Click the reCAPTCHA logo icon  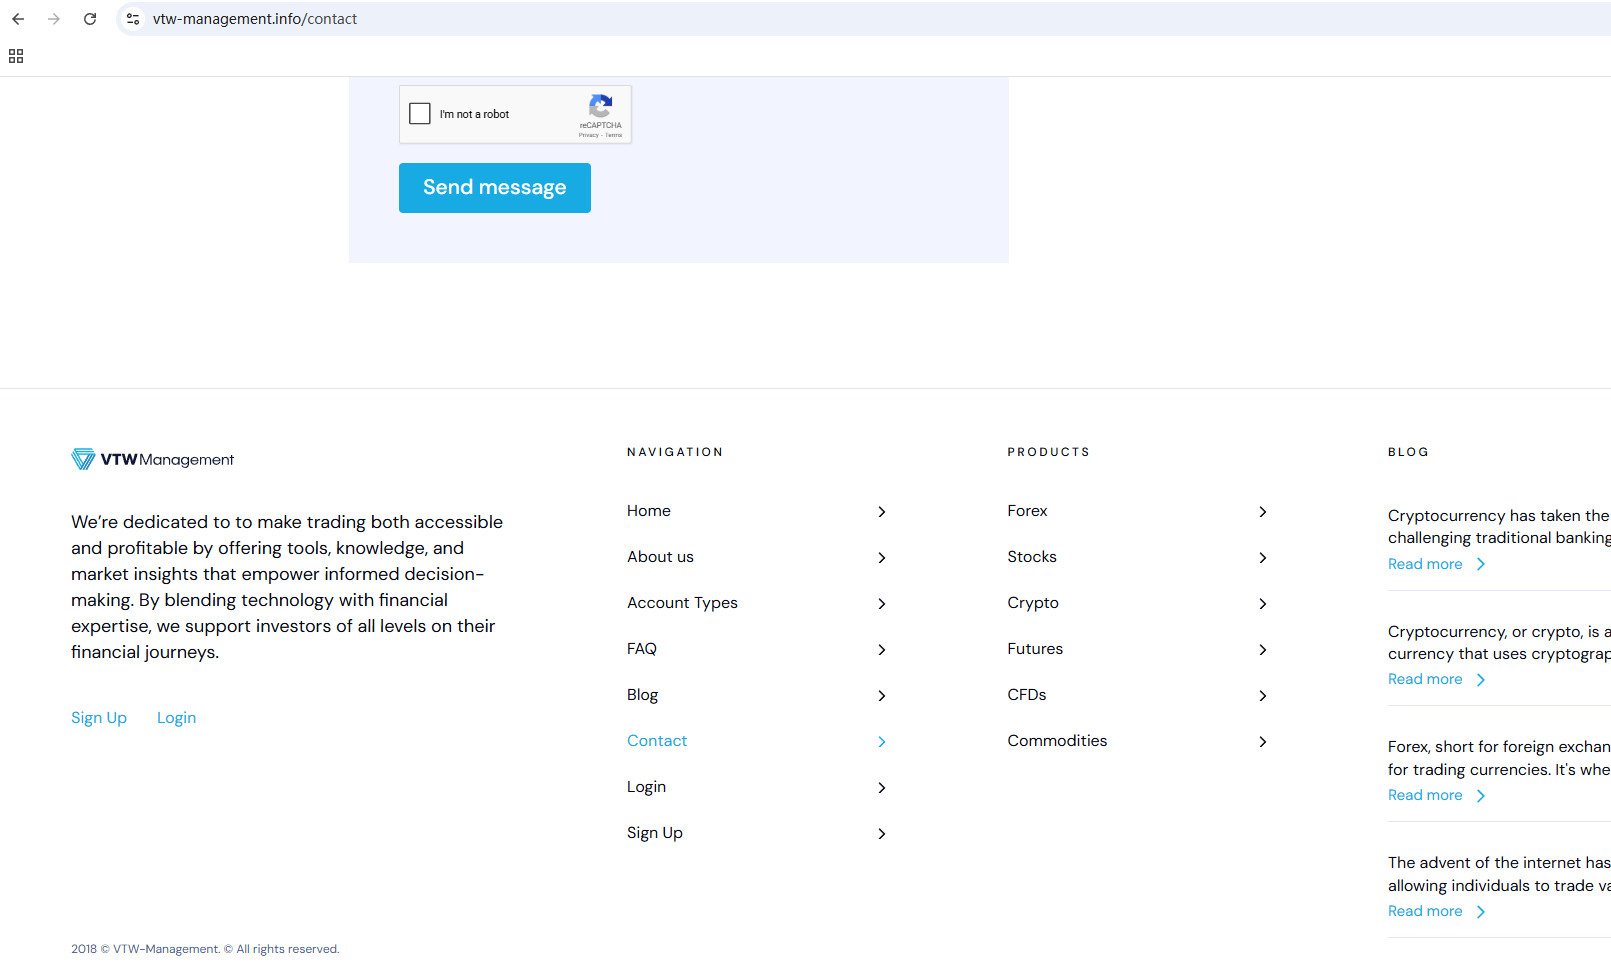[x=600, y=106]
